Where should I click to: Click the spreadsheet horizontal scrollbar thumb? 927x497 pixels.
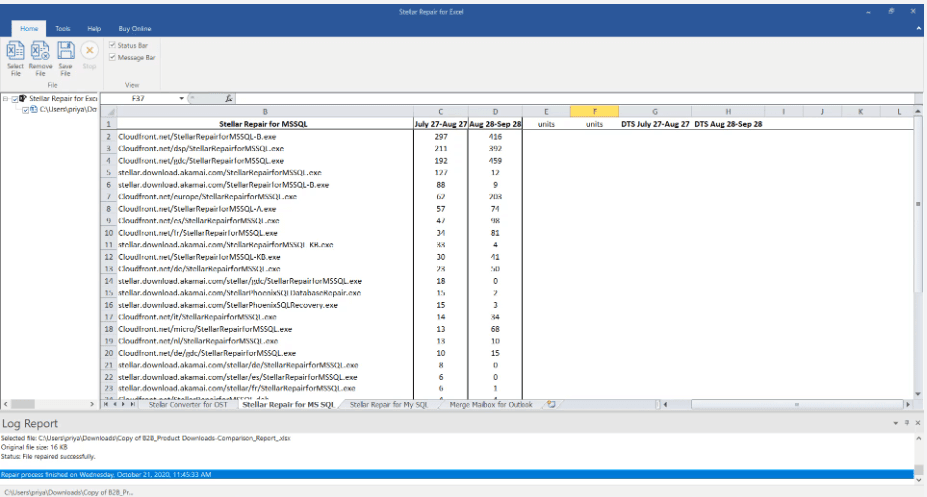coord(797,405)
